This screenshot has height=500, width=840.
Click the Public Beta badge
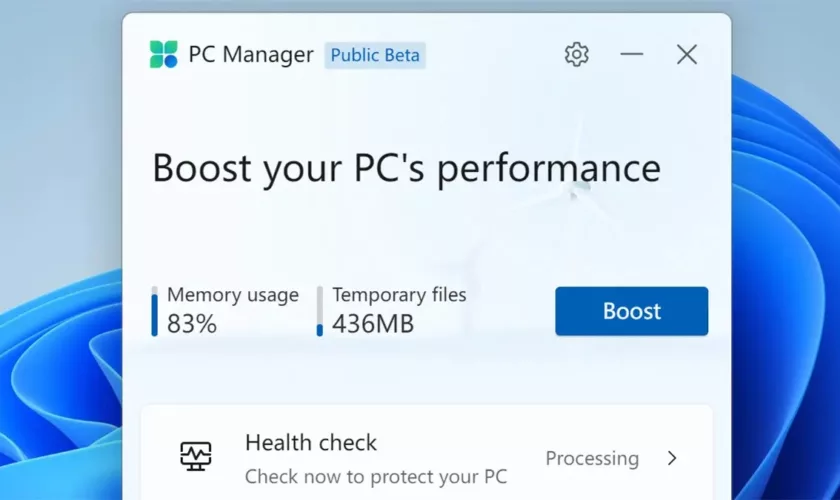click(x=376, y=55)
